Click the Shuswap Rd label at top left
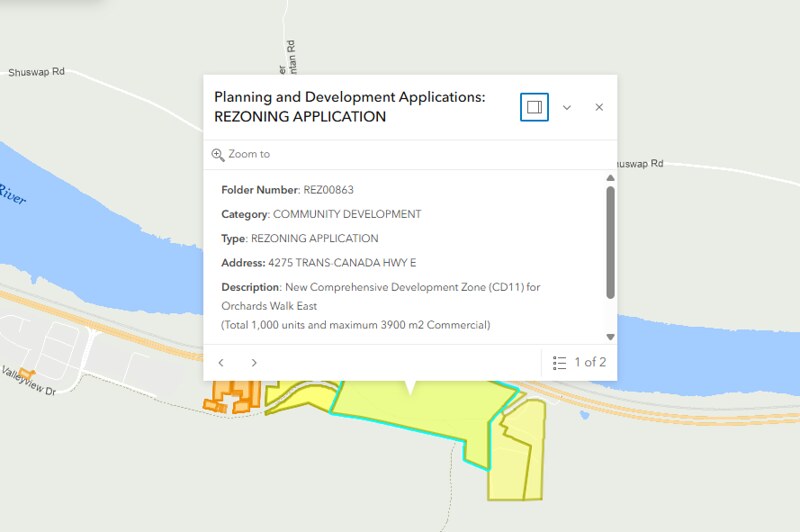Viewport: 800px width, 532px height. pyautogui.click(x=36, y=72)
